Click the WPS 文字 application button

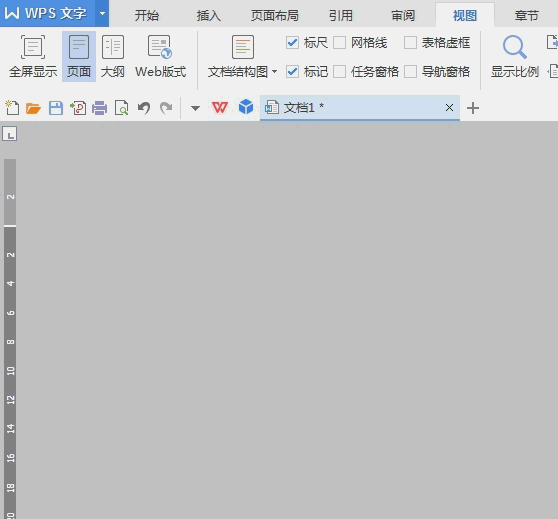click(x=47, y=13)
